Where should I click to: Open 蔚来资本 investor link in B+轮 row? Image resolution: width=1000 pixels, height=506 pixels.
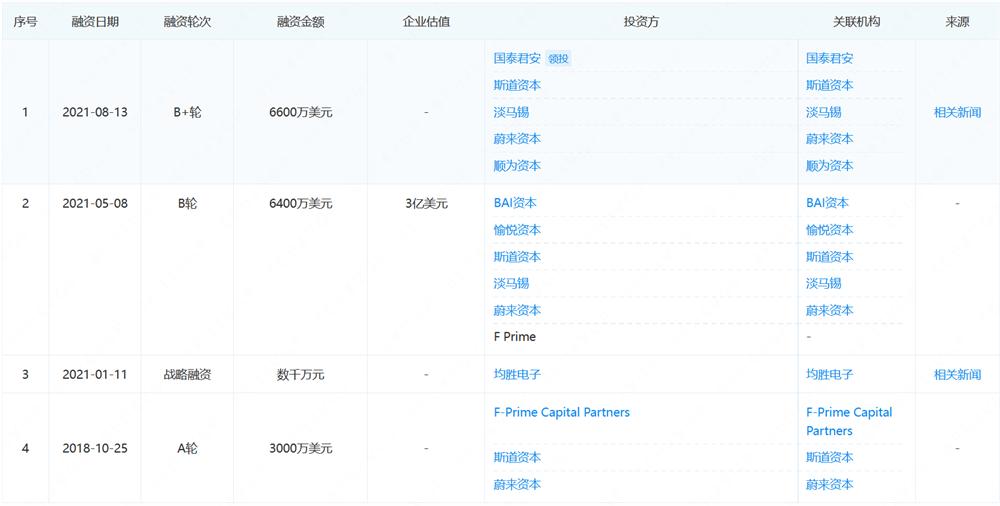click(517, 139)
